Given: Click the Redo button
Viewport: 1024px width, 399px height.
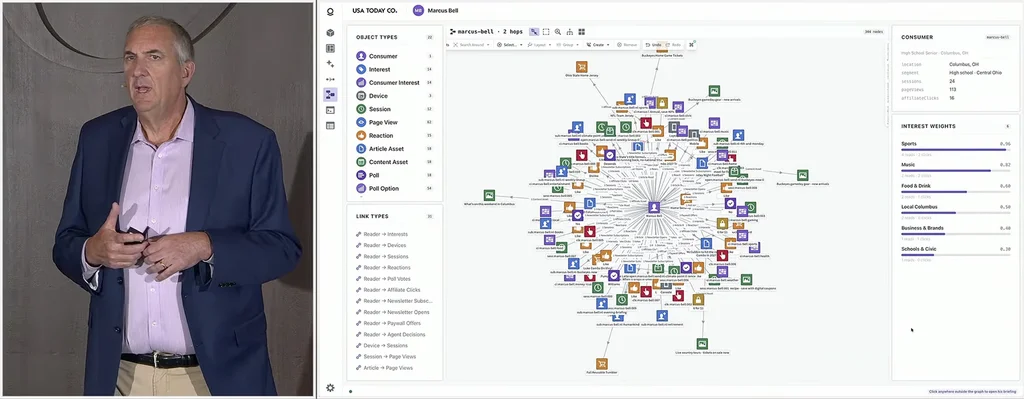Looking at the screenshot, I should [x=673, y=44].
